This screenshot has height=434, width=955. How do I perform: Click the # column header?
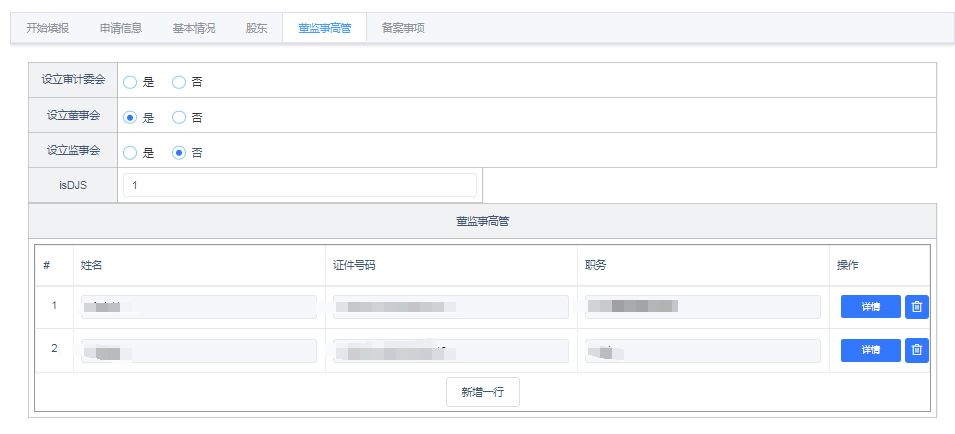tap(47, 266)
